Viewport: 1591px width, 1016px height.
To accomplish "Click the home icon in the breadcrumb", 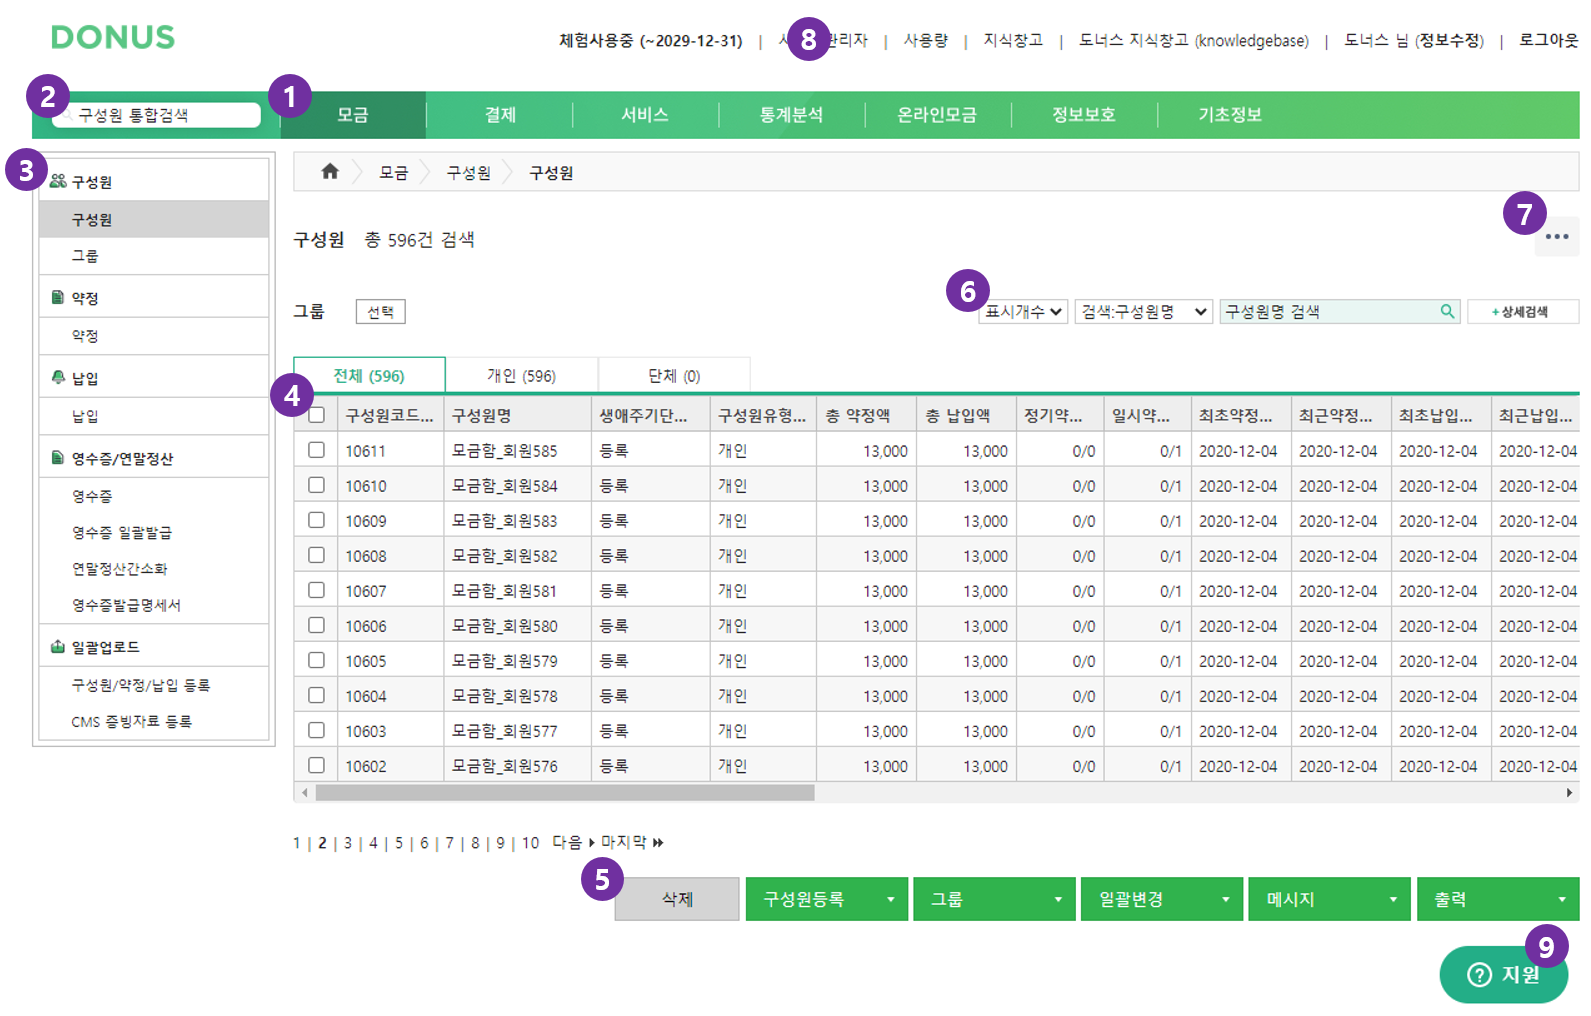I will (330, 172).
